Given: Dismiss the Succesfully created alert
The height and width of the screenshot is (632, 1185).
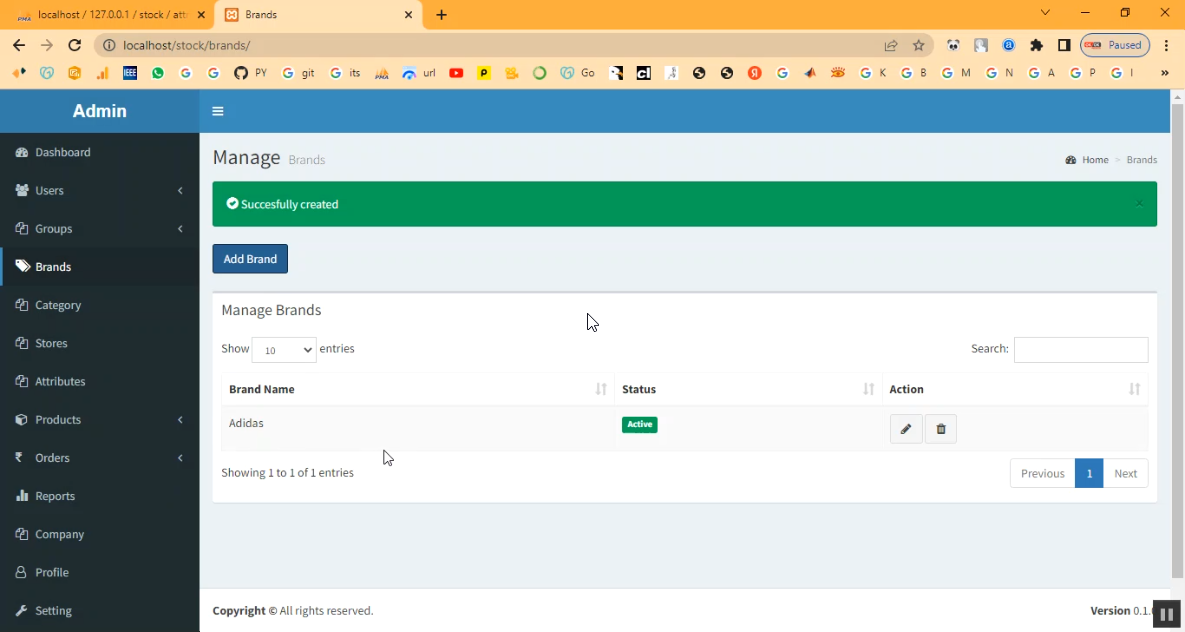Looking at the screenshot, I should pyautogui.click(x=1139, y=203).
